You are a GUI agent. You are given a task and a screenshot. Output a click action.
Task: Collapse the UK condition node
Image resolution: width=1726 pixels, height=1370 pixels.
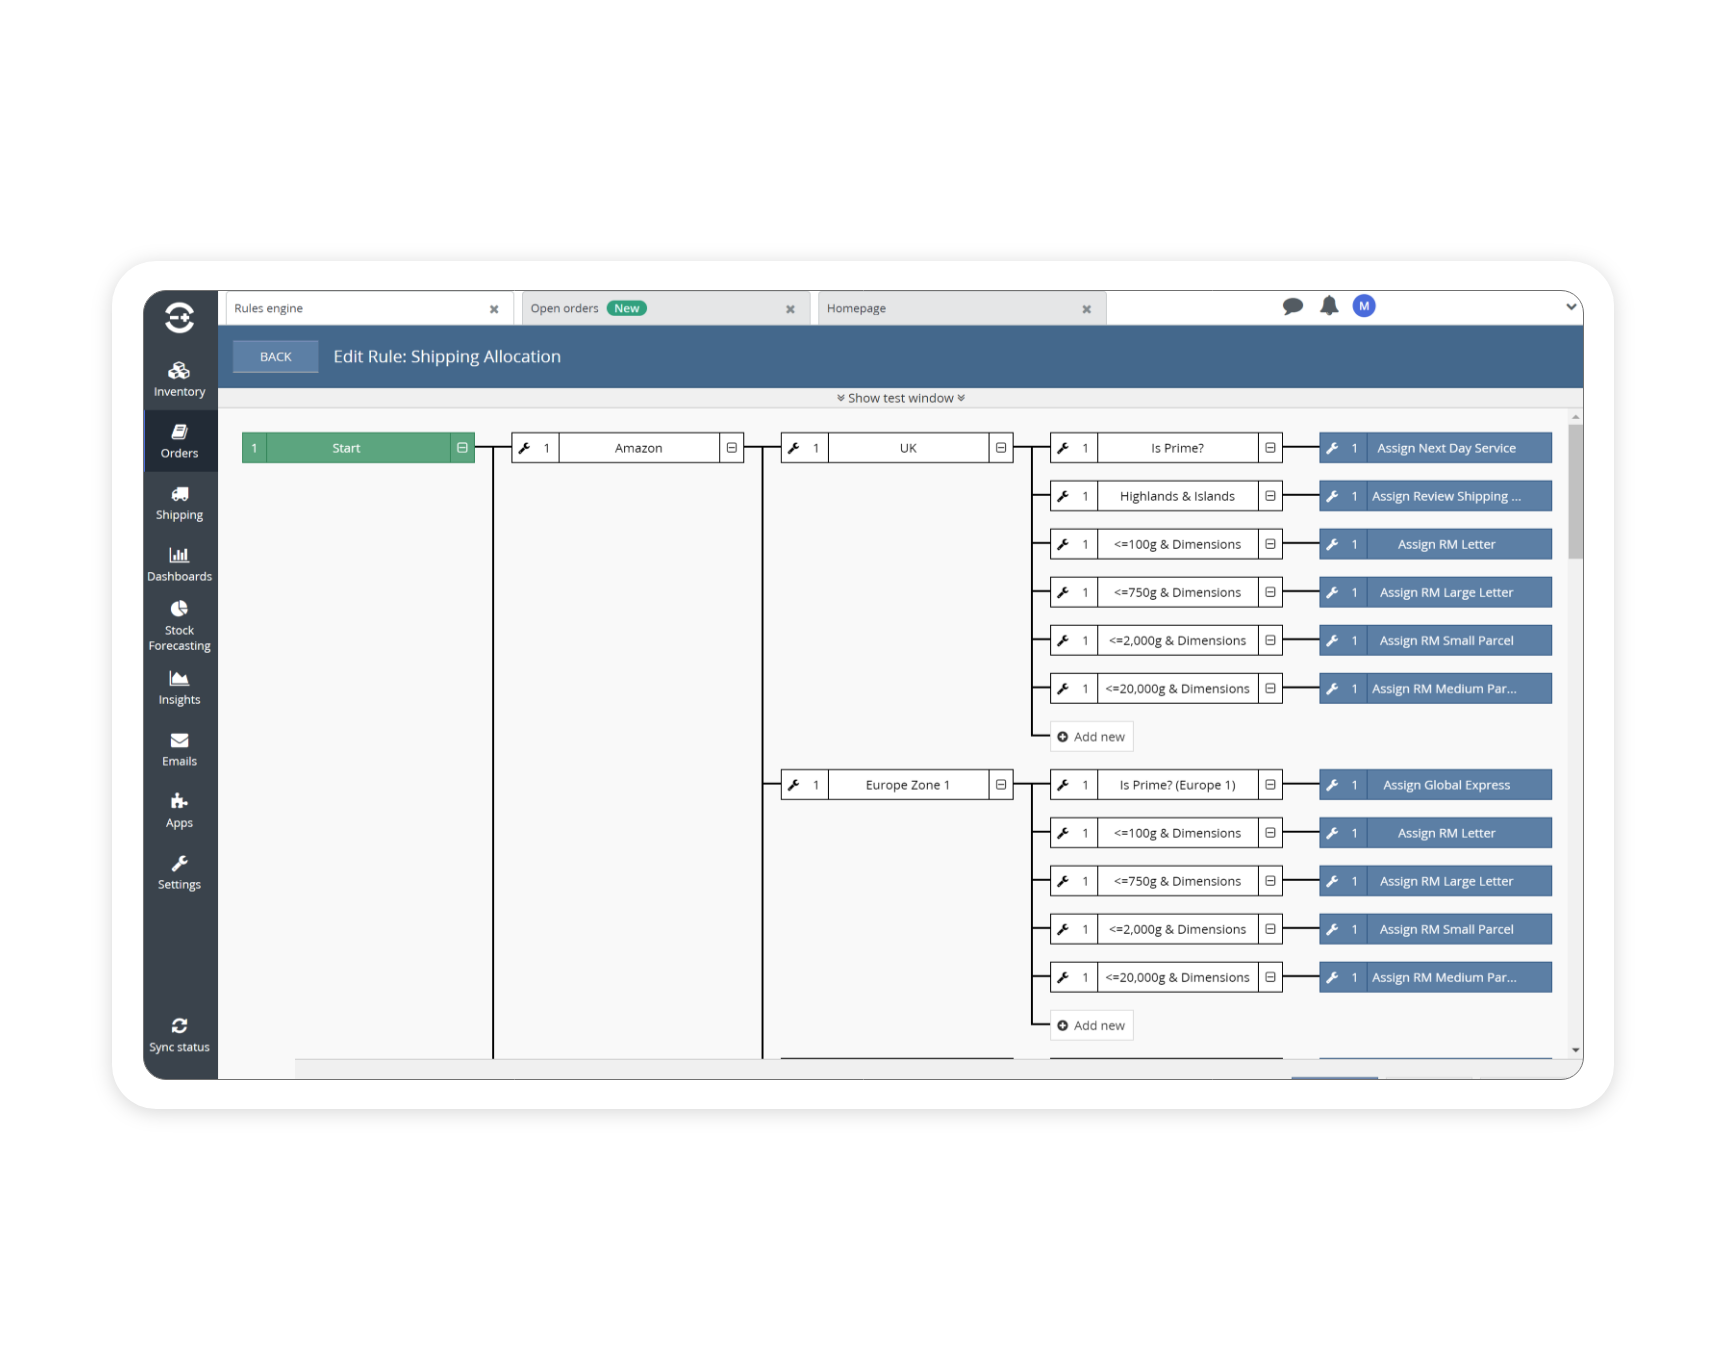pos(1001,447)
